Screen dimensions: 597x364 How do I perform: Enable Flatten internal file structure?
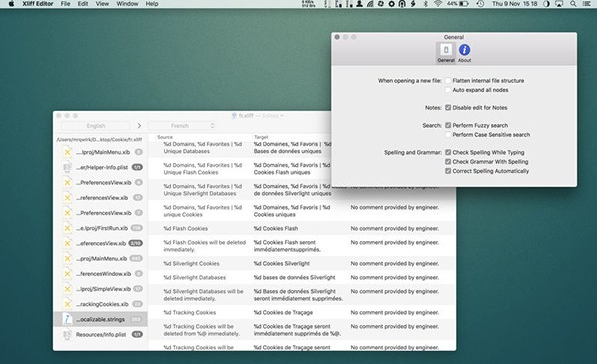(448, 81)
